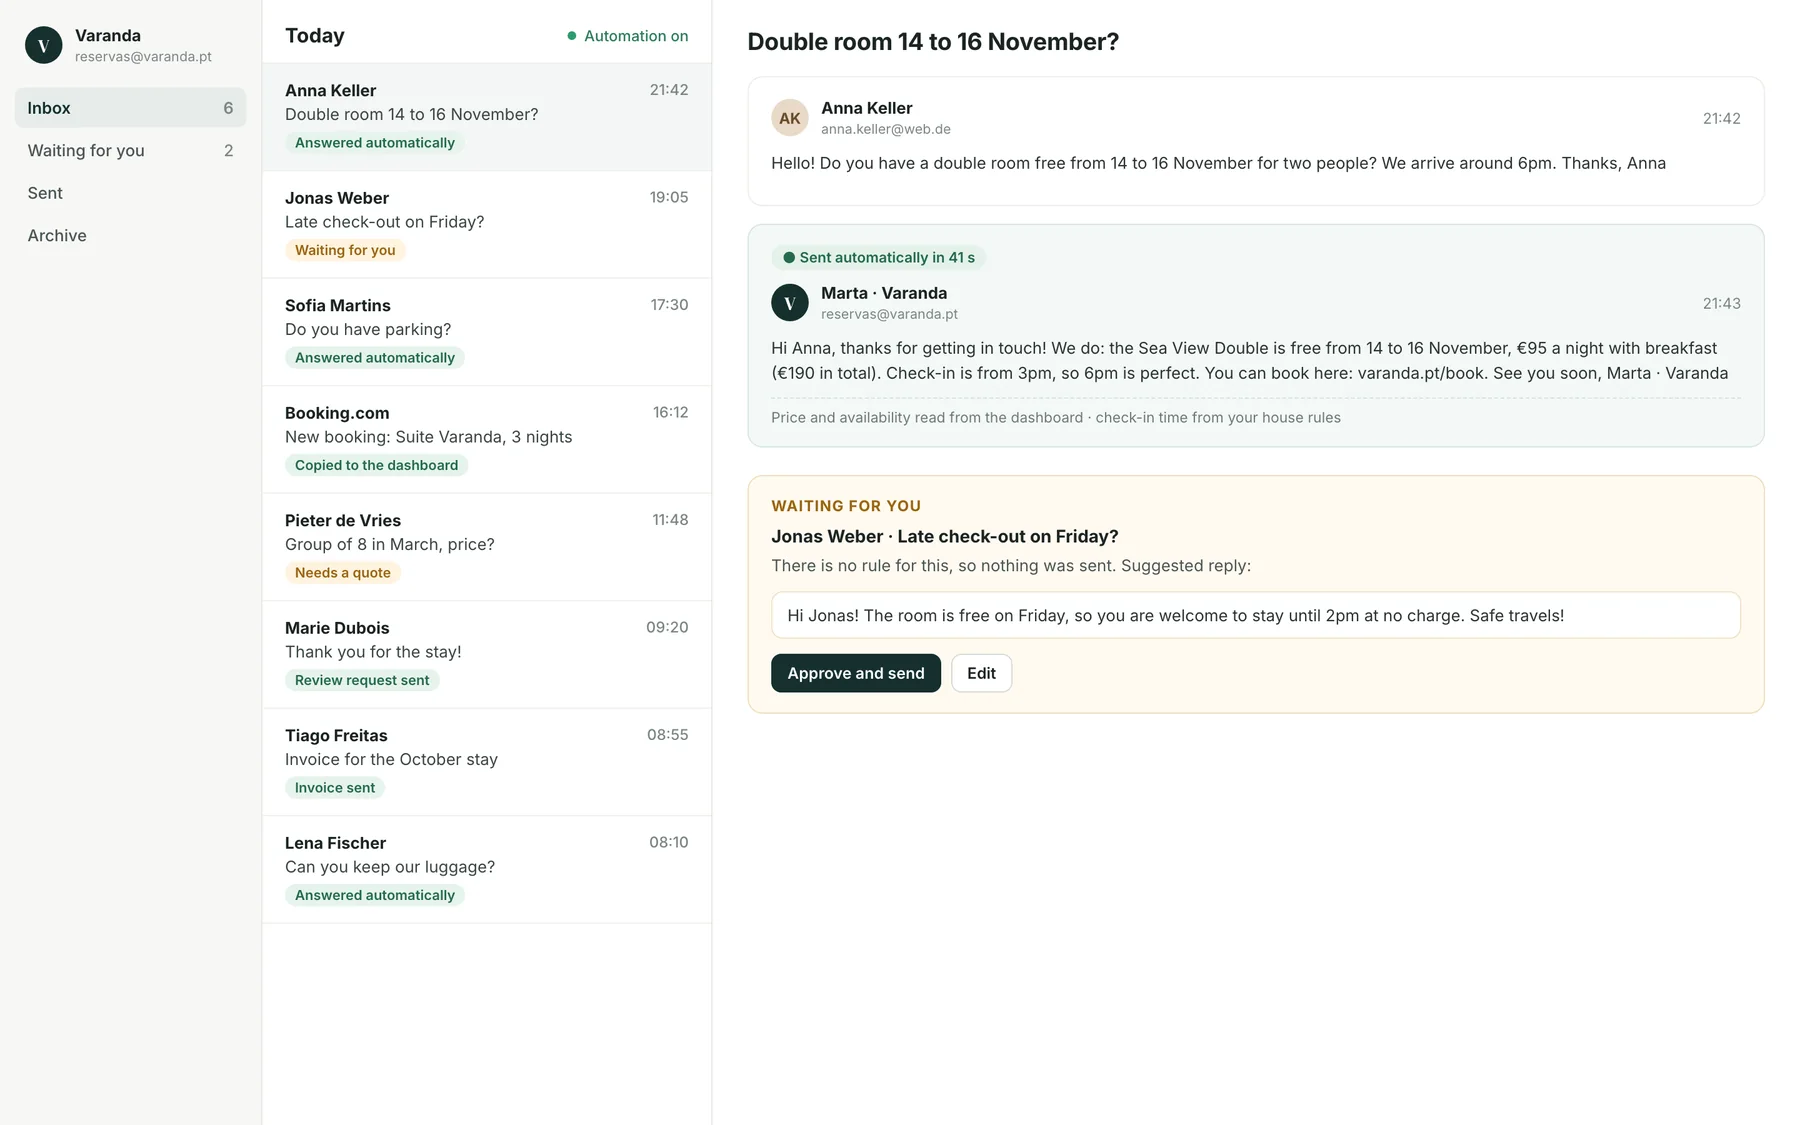The height and width of the screenshot is (1125, 1800).
Task: Open the Booking.com new booking message
Action: tap(487, 440)
